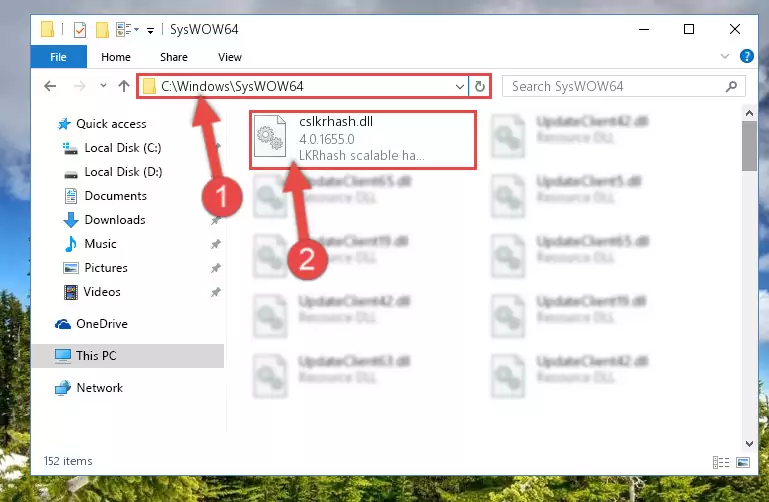This screenshot has width=769, height=502.
Task: Click the folder icon in address bar
Action: tap(149, 87)
